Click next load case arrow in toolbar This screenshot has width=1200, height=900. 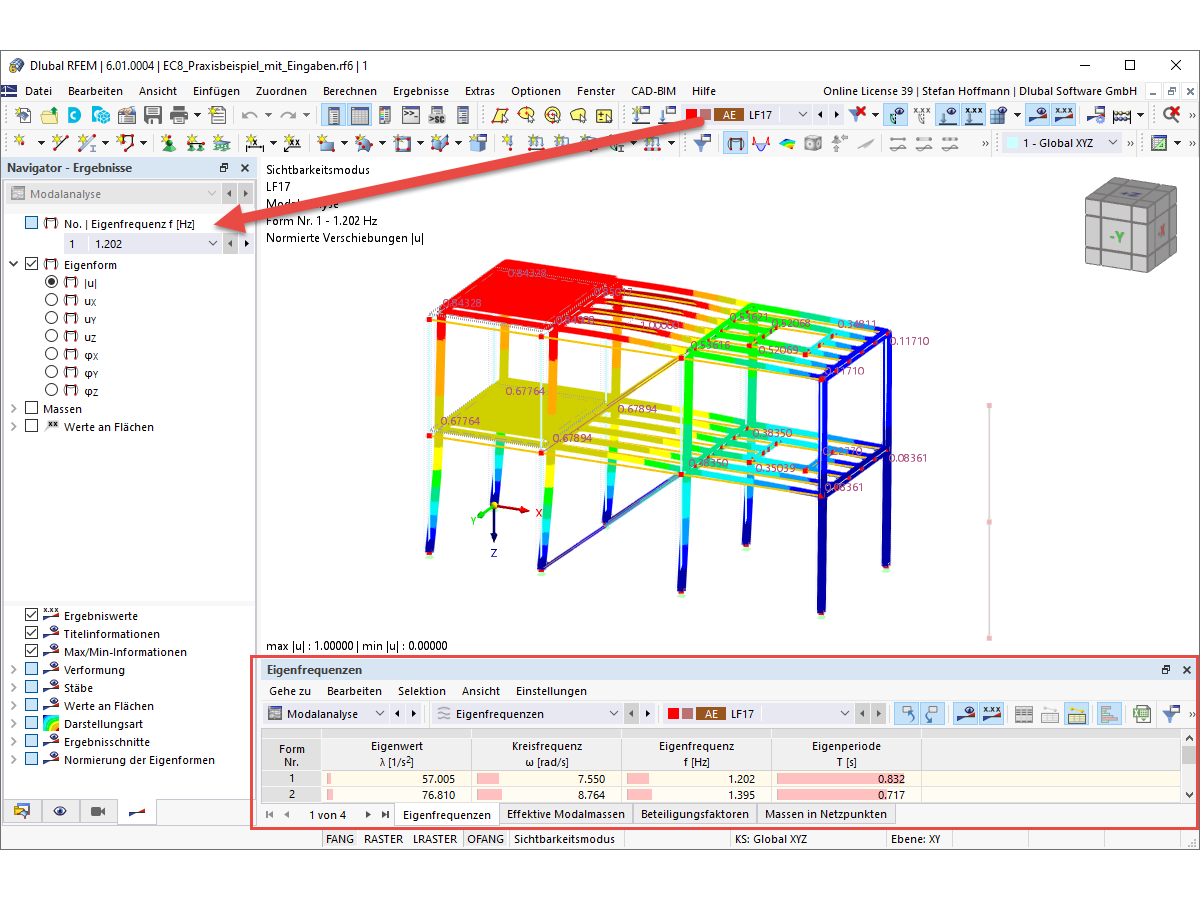[836, 115]
